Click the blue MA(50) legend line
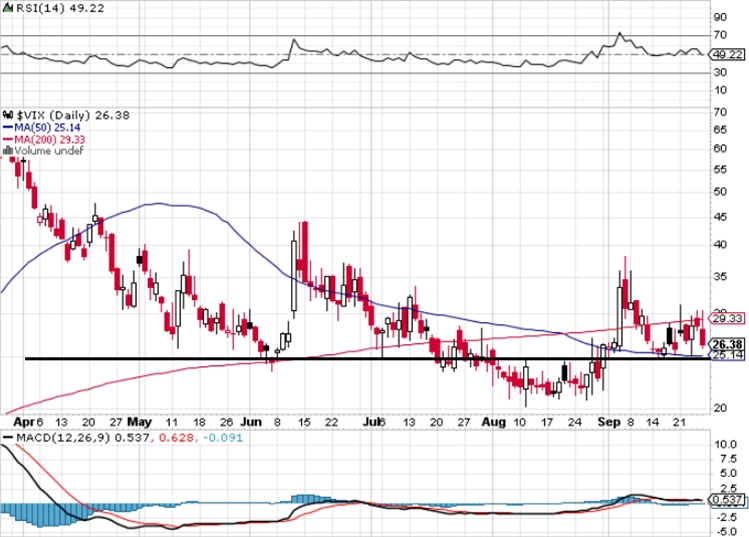749x537 pixels. click(8, 128)
